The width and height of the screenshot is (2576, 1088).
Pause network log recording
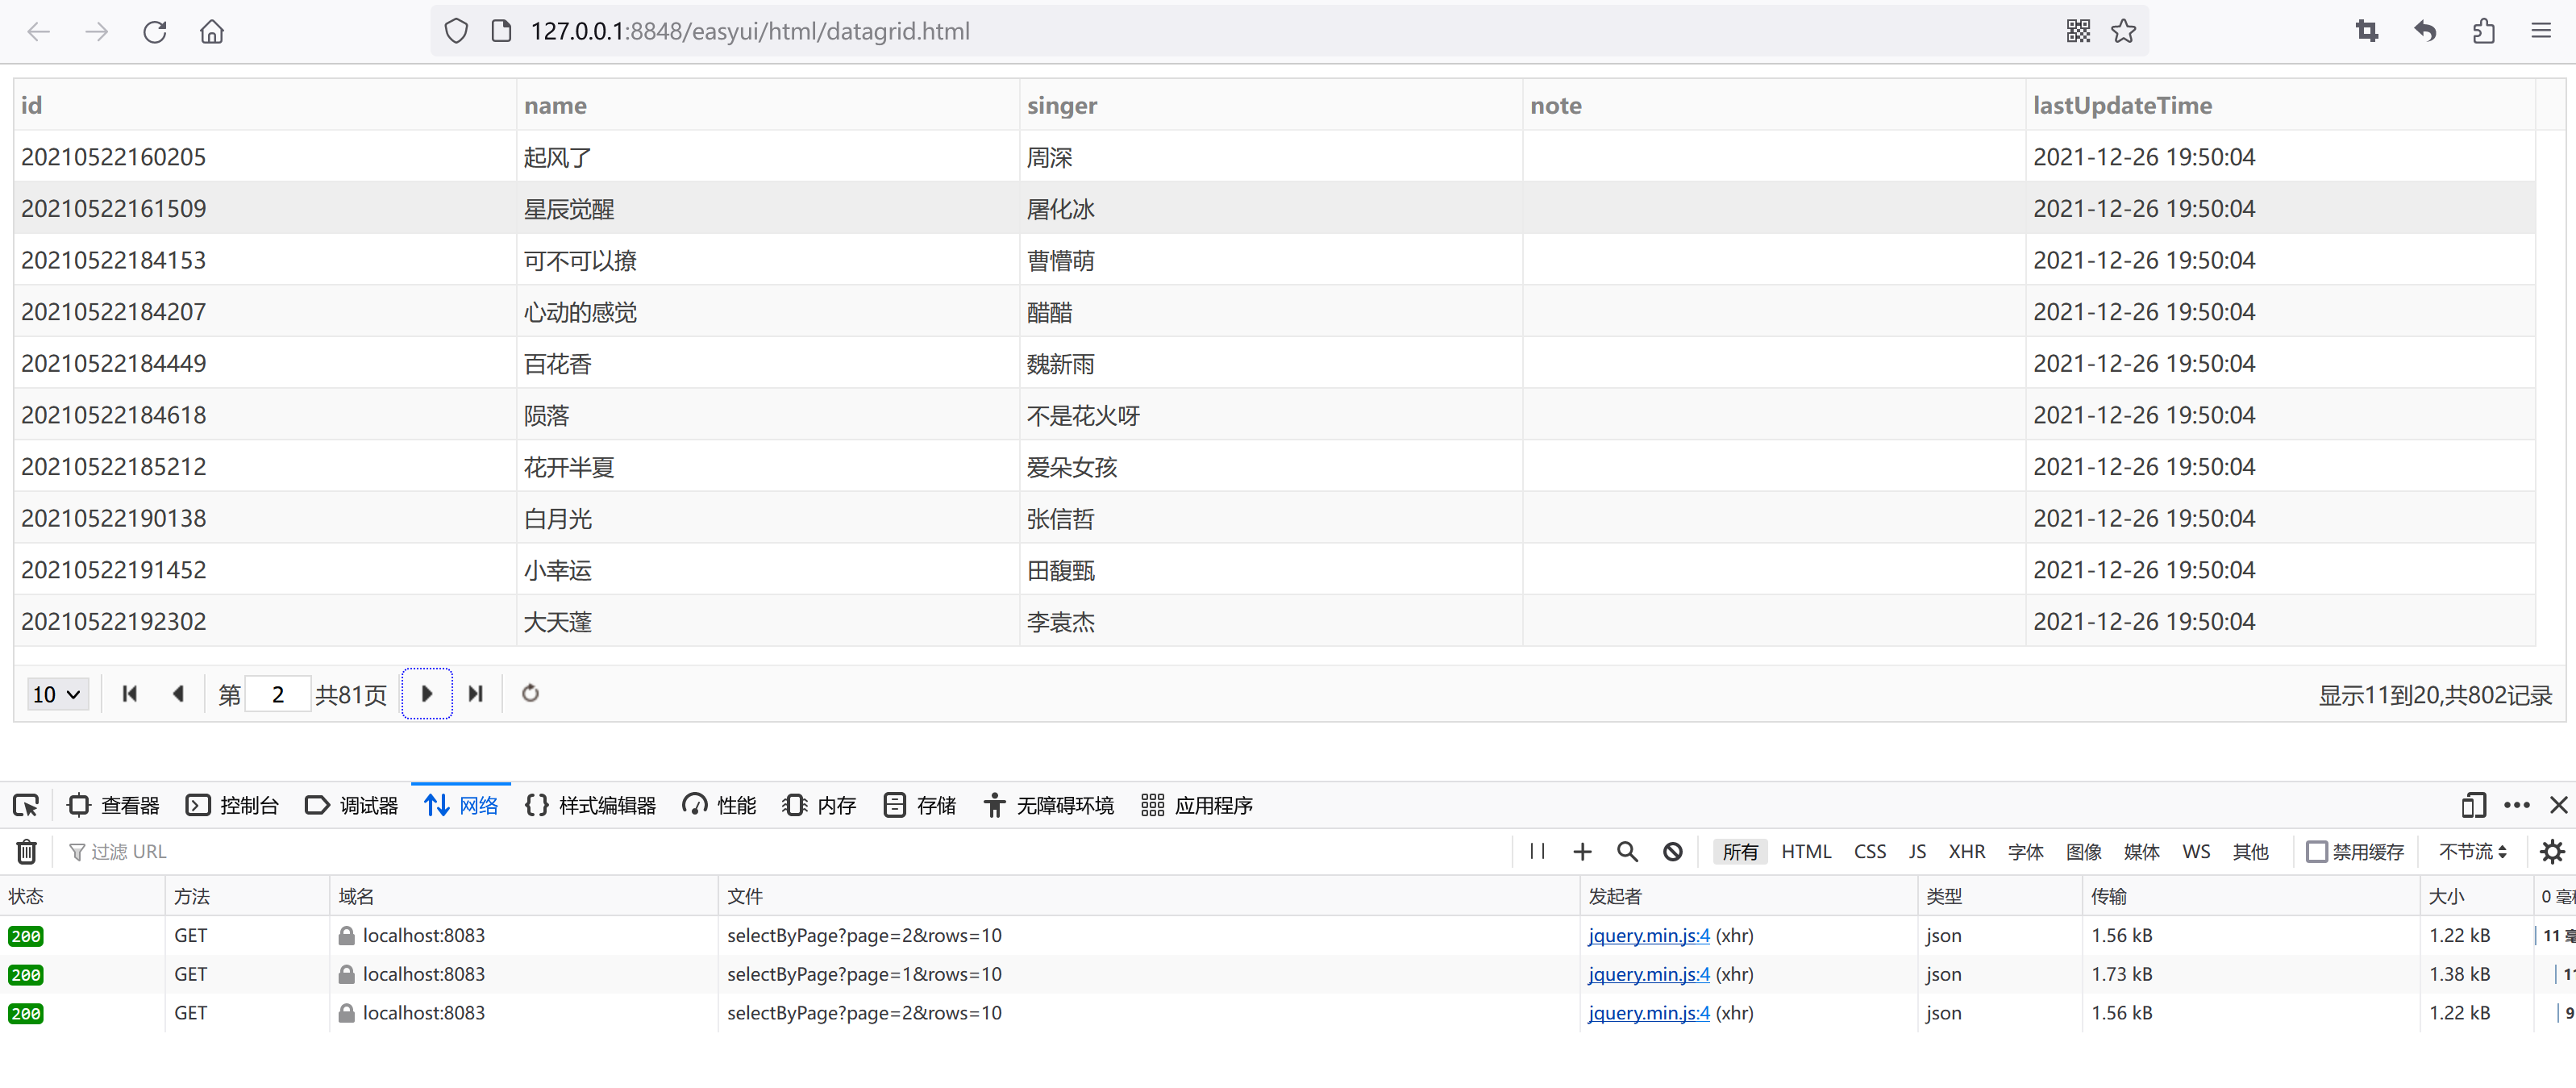point(1538,852)
